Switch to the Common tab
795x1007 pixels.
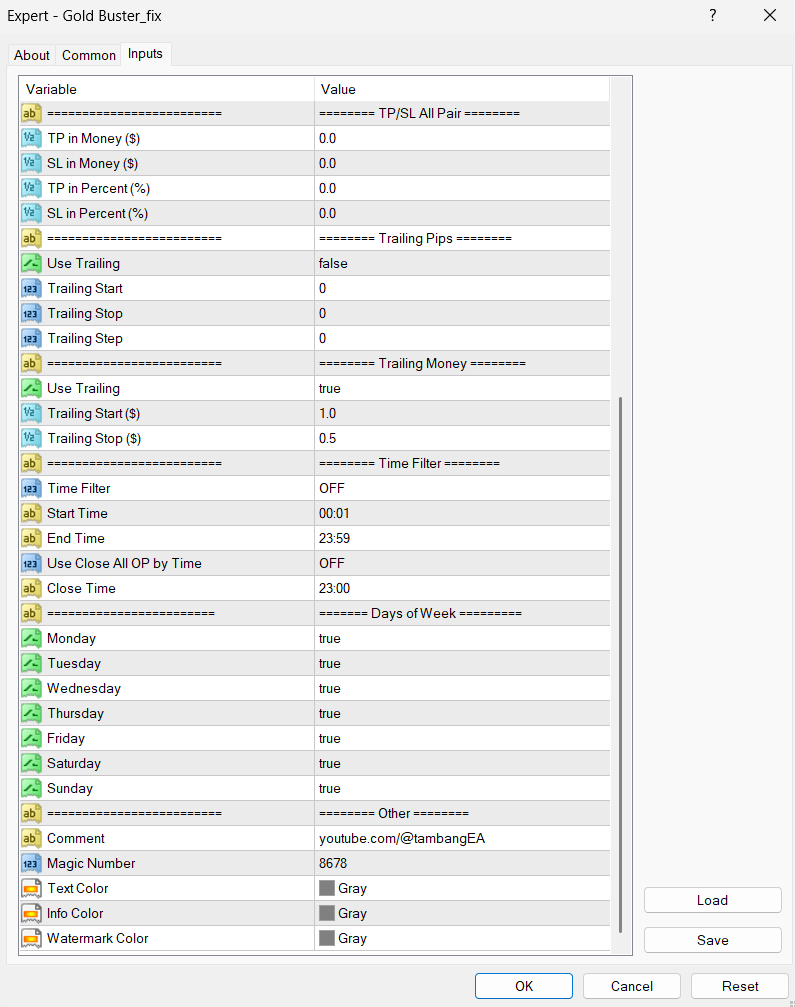(x=89, y=55)
